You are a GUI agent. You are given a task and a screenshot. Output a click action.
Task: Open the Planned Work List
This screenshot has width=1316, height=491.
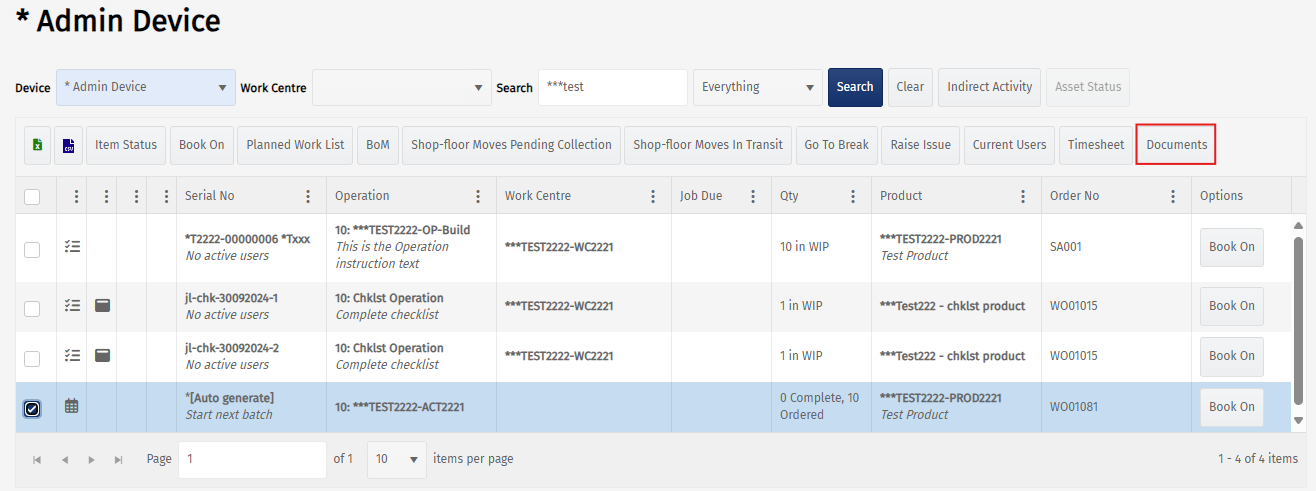(295, 145)
